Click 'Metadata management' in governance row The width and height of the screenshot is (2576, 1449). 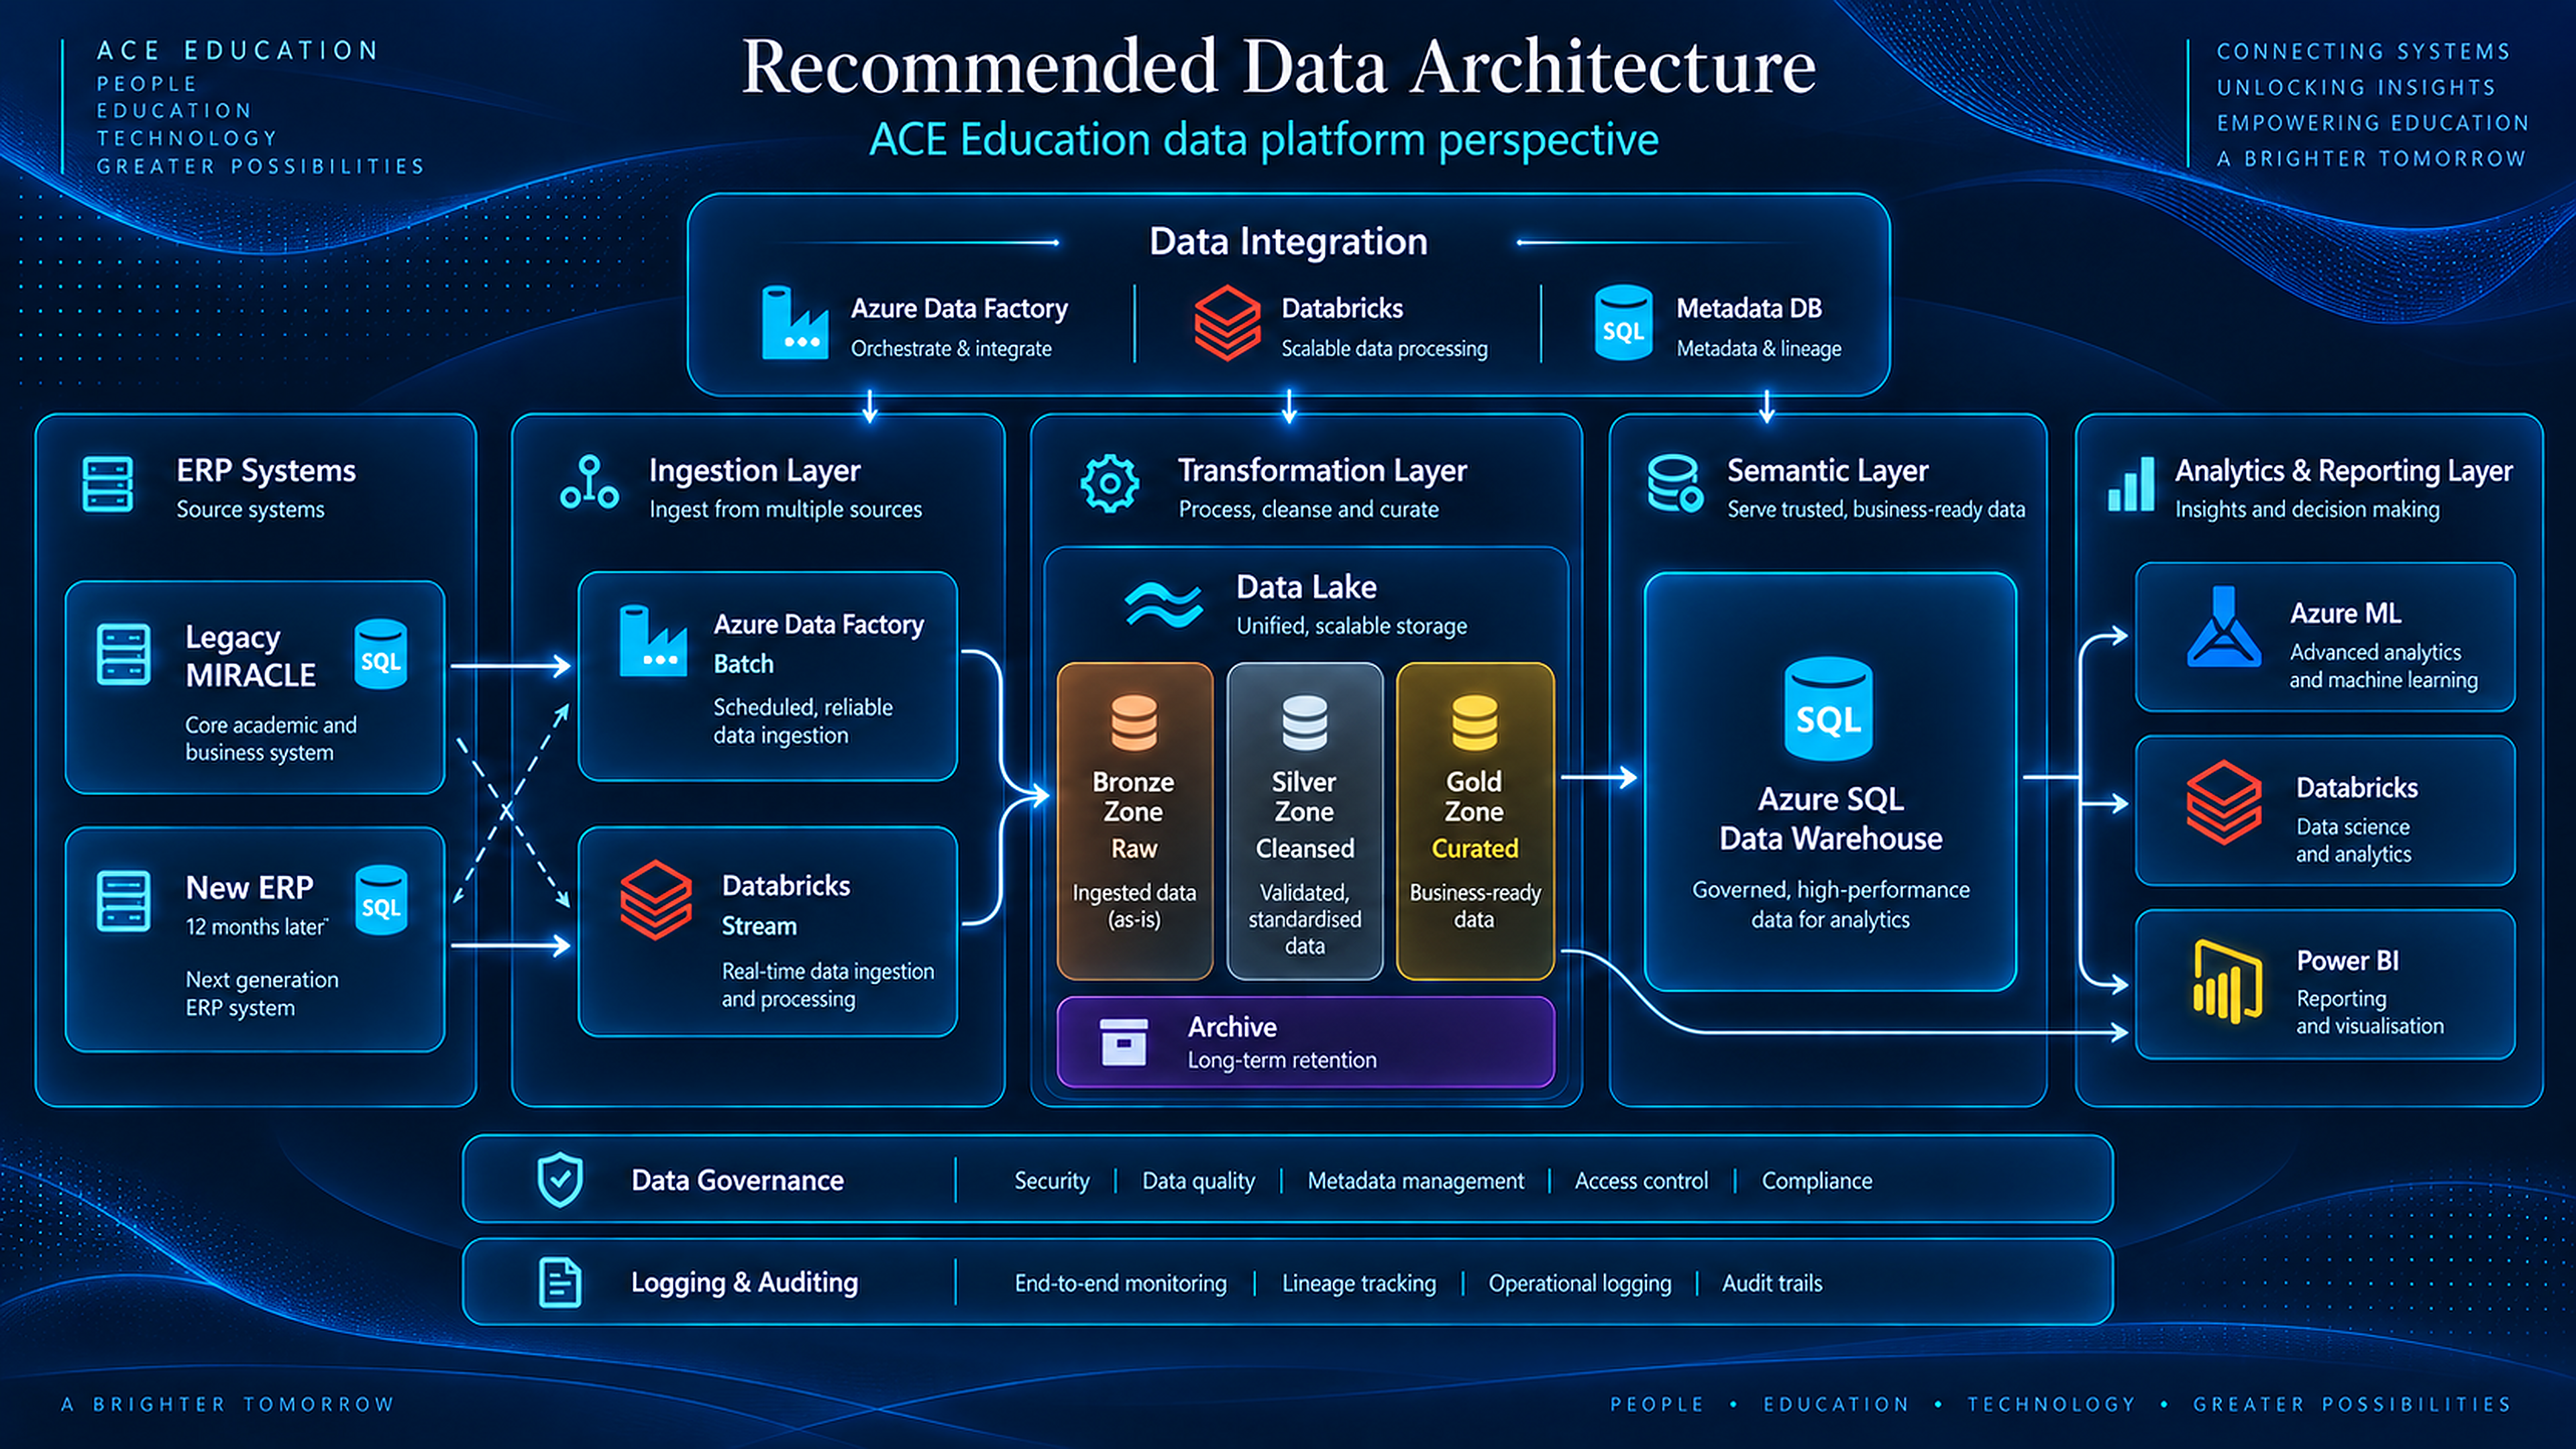click(x=1415, y=1181)
